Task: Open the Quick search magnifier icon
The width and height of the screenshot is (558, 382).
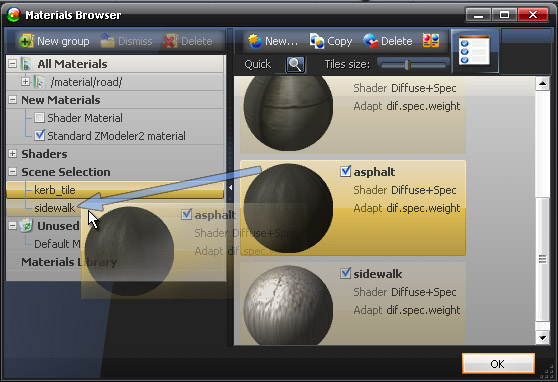Action: click(x=295, y=65)
